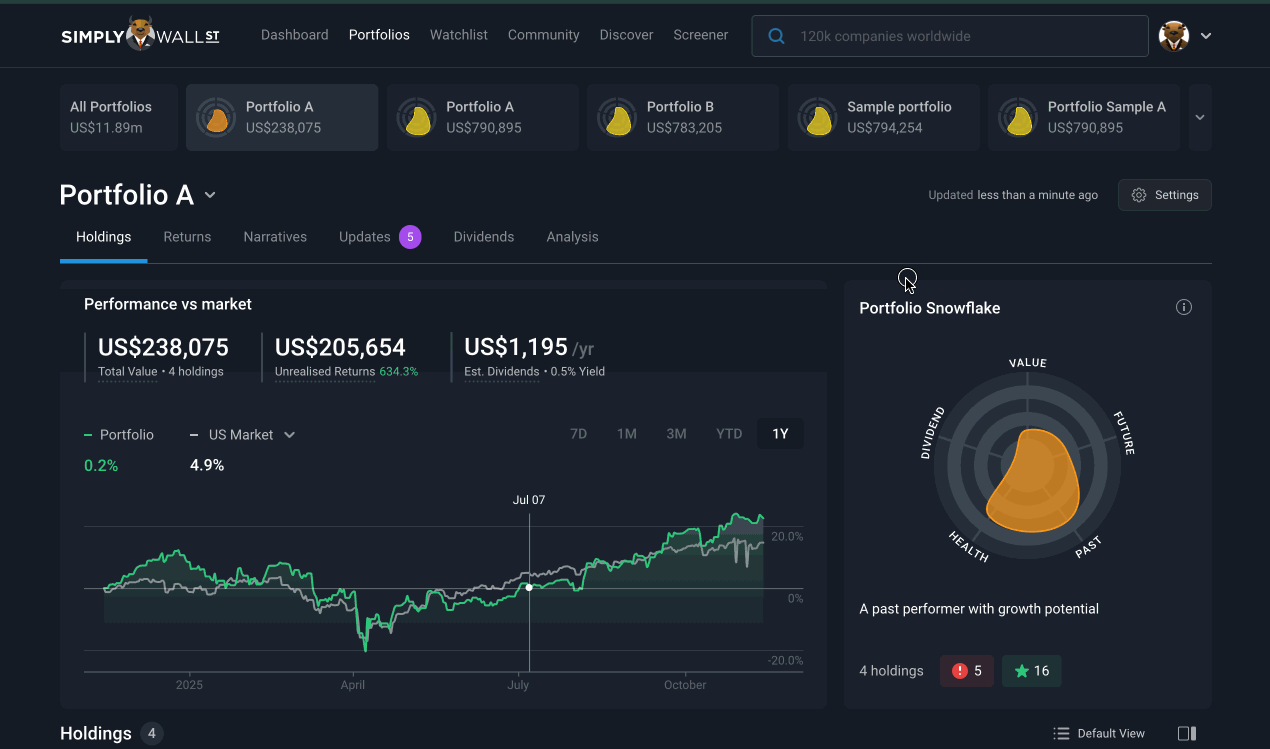The height and width of the screenshot is (749, 1270).
Task: Click the Jul 07 chart marker point
Action: pyautogui.click(x=529, y=587)
